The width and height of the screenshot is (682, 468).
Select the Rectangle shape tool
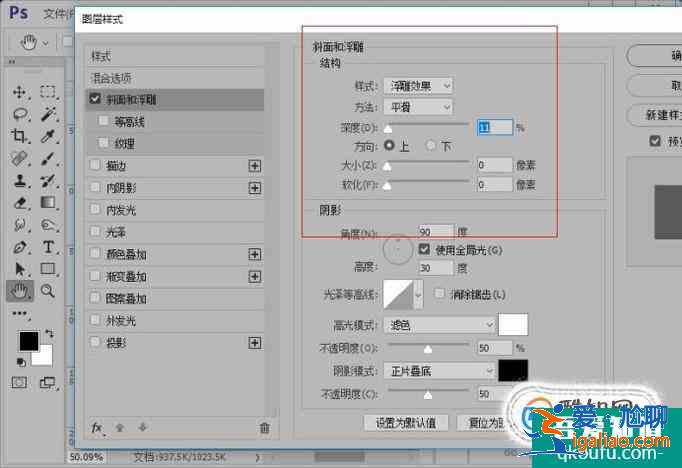(x=48, y=269)
